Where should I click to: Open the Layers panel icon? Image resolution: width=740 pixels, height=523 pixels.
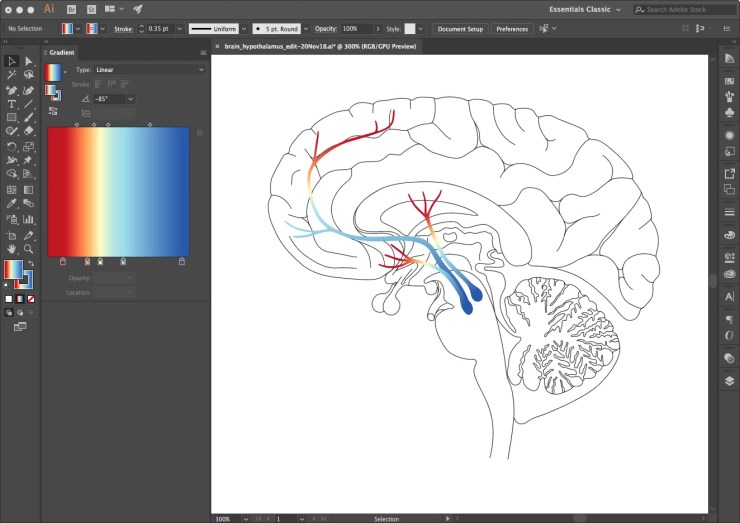[x=729, y=380]
